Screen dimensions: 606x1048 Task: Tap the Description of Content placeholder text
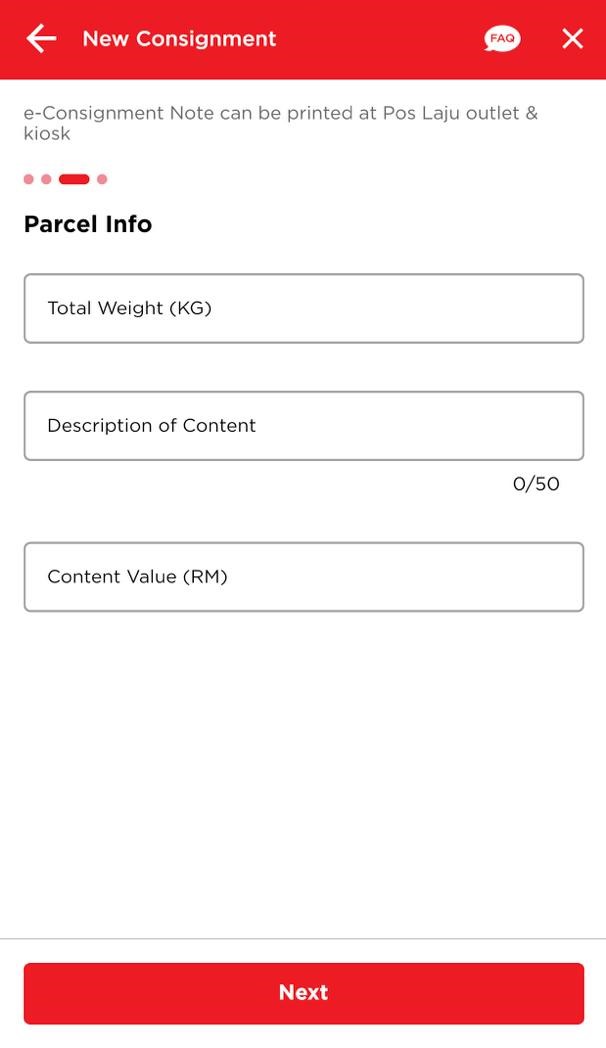[151, 426]
